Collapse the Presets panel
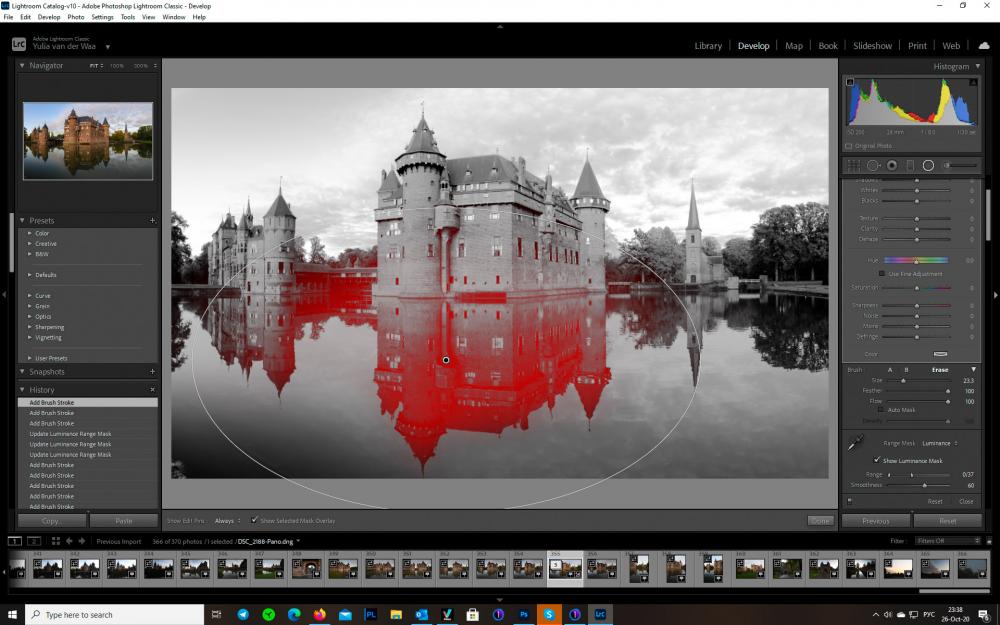The image size is (1000, 625). coord(22,221)
